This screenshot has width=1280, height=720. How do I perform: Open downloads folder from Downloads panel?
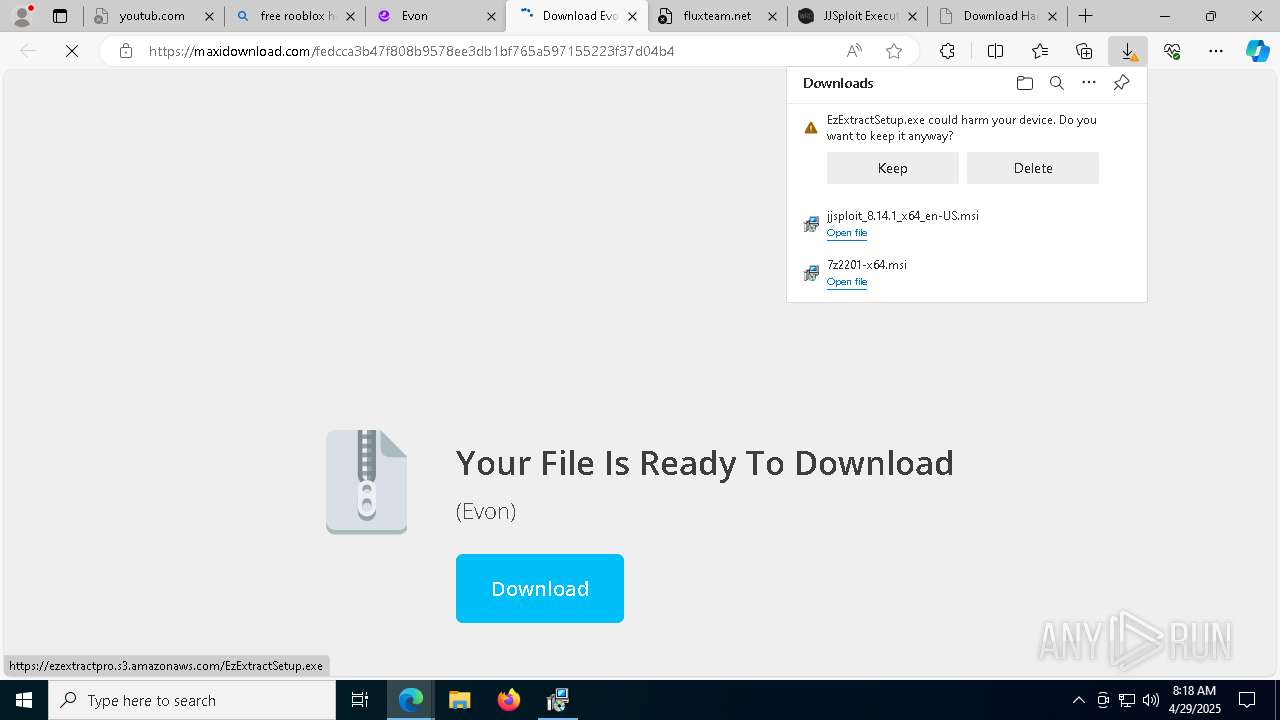pos(1024,83)
